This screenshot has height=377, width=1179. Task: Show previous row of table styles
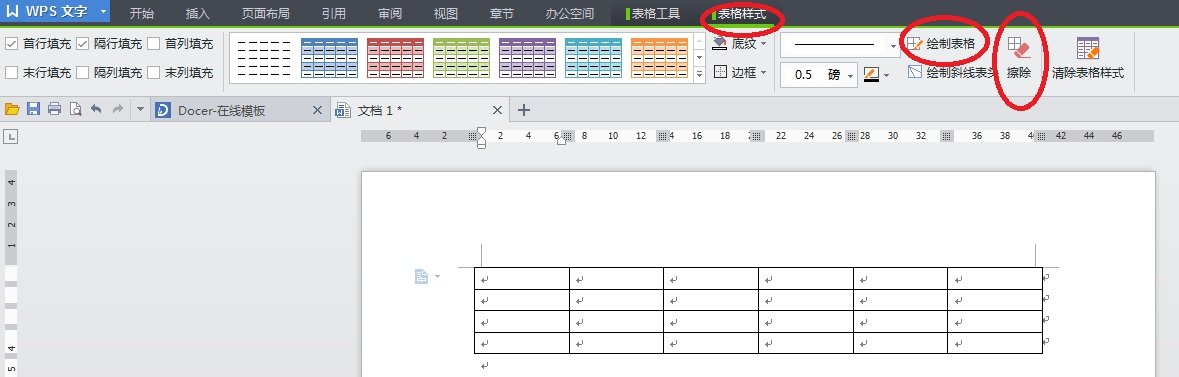click(x=699, y=41)
